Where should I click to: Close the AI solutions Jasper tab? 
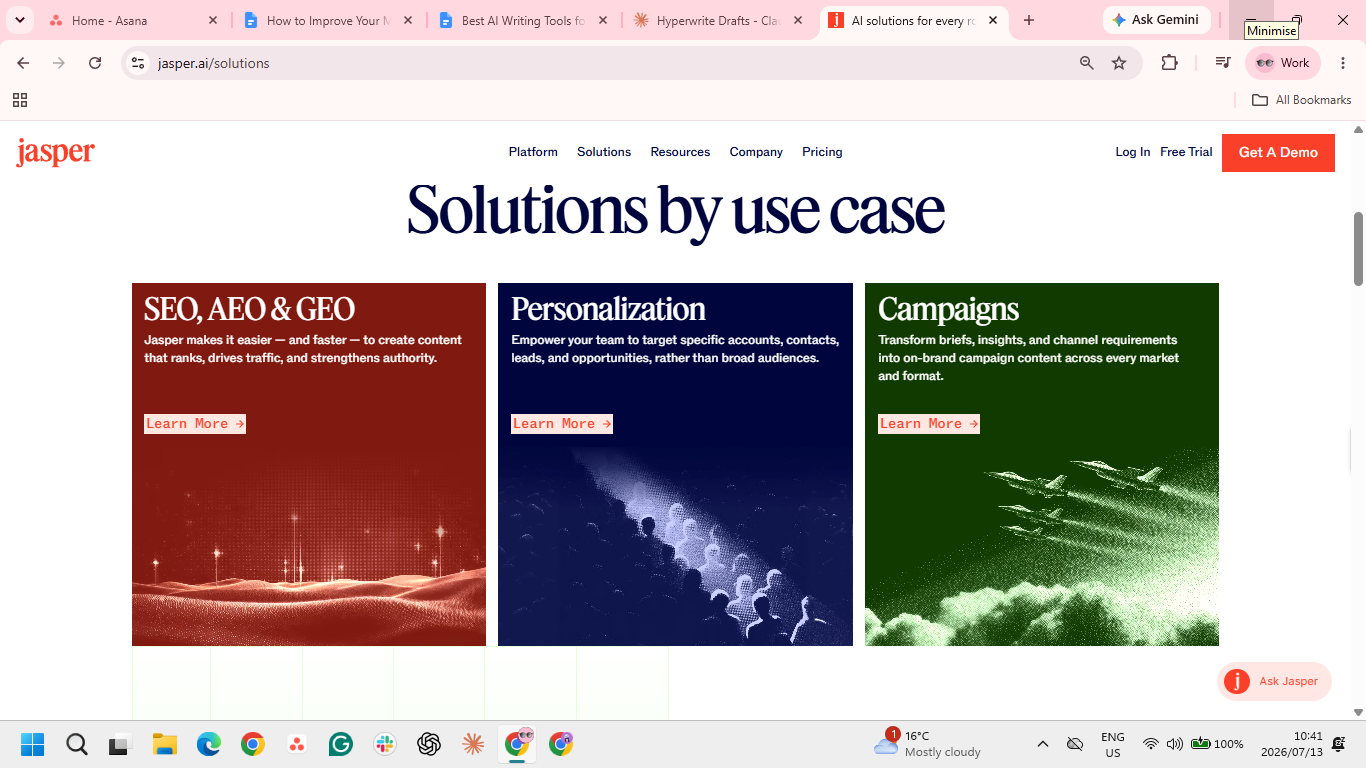tap(993, 20)
